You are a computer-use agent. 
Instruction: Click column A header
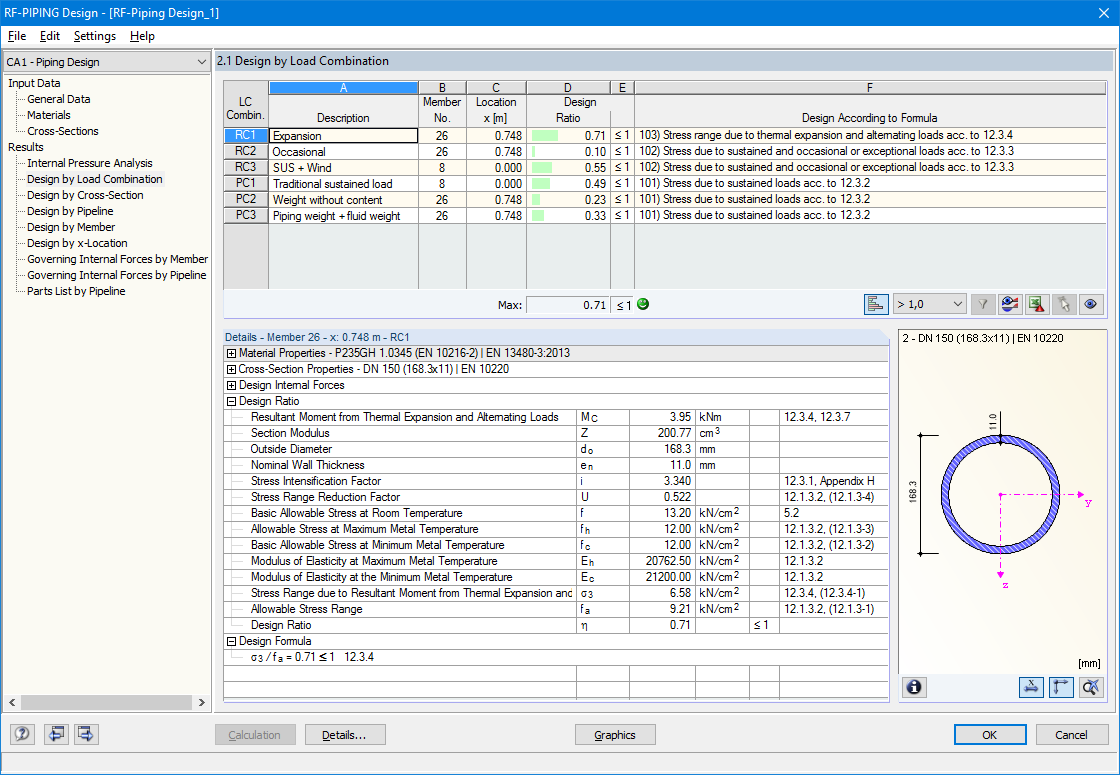click(x=344, y=88)
